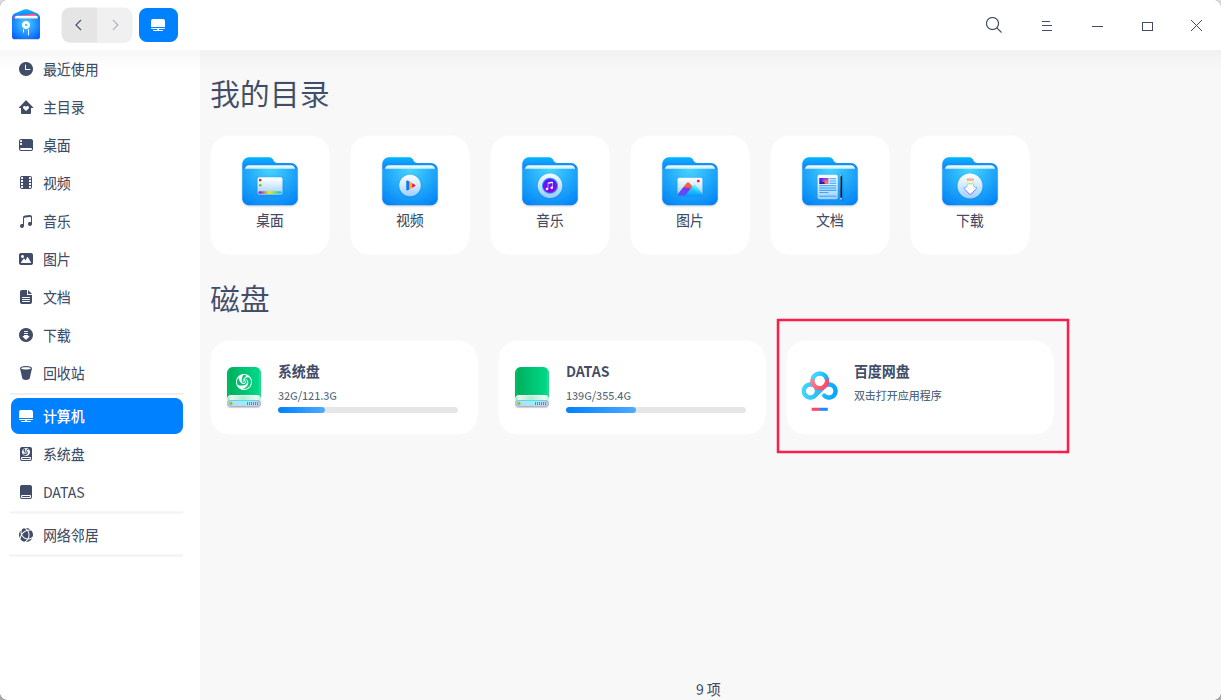Select the 桌面 folder card

(270, 195)
